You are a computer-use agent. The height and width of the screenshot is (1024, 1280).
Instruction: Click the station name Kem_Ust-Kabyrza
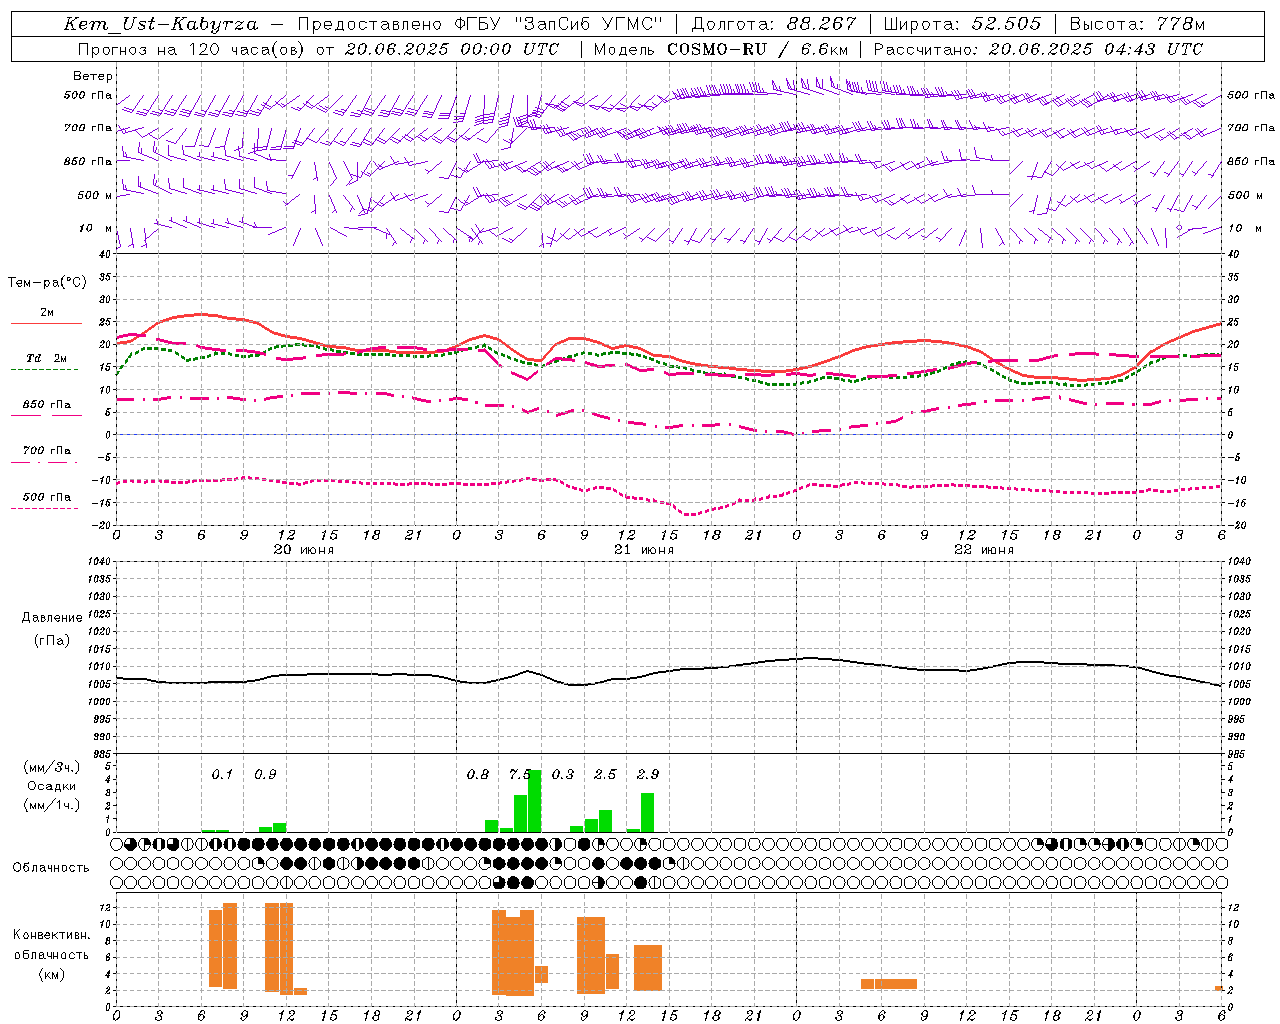click(x=161, y=24)
